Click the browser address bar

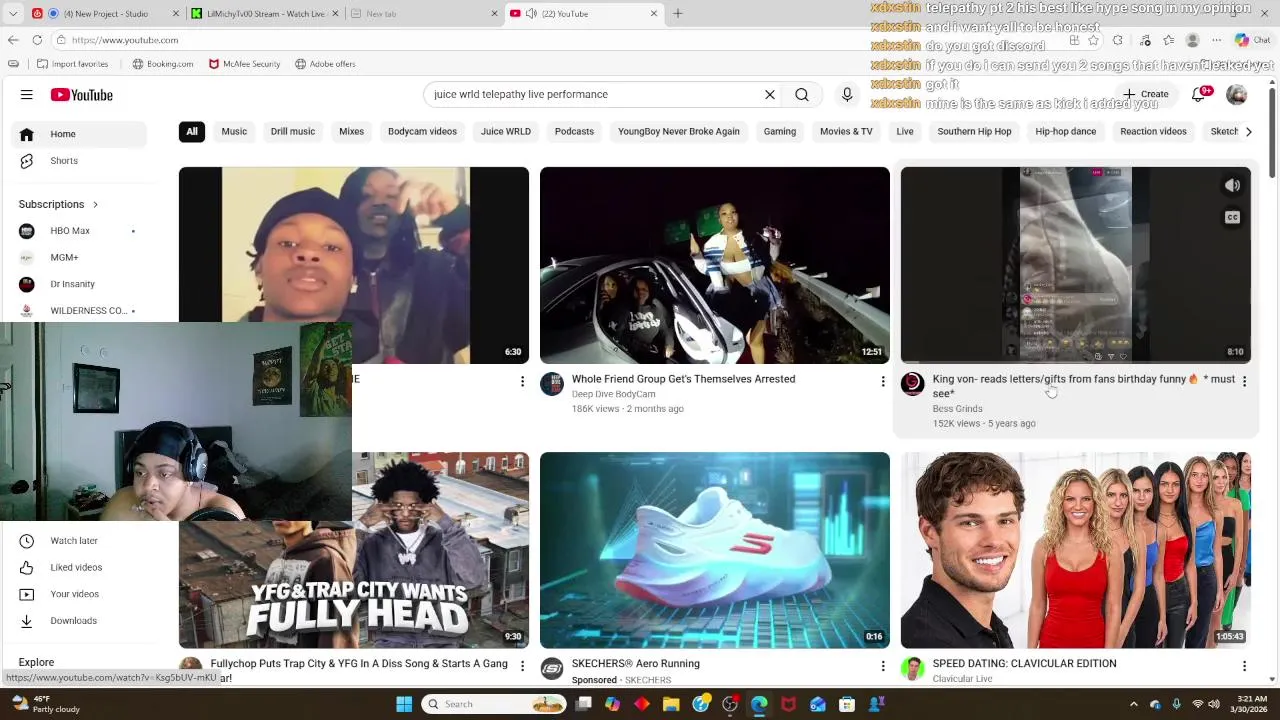560,40
